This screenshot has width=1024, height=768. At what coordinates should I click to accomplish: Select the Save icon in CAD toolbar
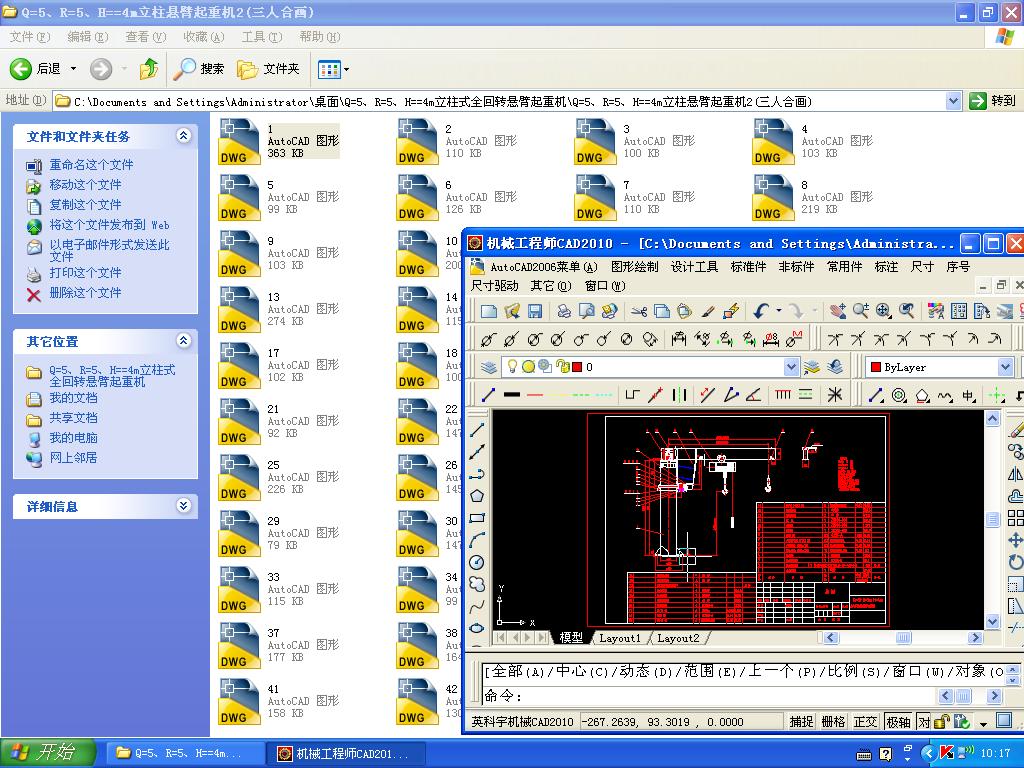(534, 311)
